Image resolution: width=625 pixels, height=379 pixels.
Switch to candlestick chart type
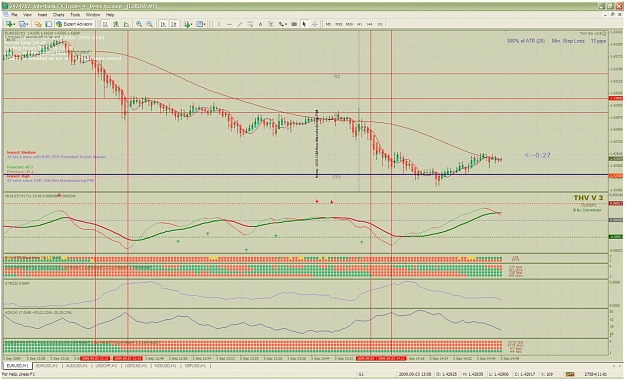116,24
